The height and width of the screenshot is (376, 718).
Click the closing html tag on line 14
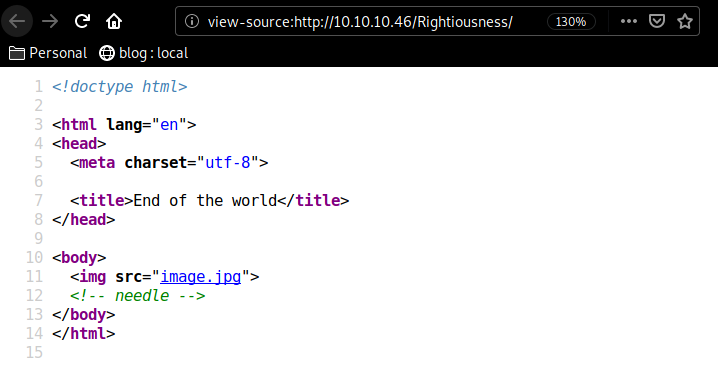click(84, 333)
